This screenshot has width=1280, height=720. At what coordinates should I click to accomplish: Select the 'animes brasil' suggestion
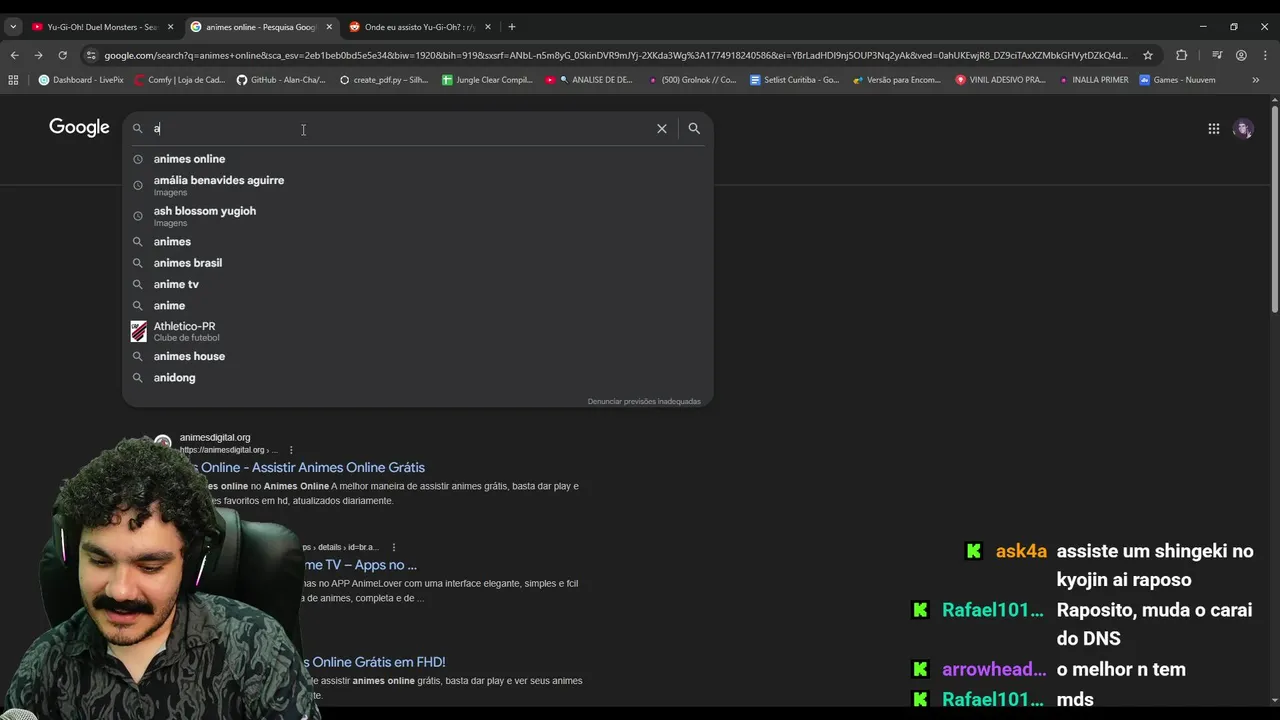tap(417, 263)
